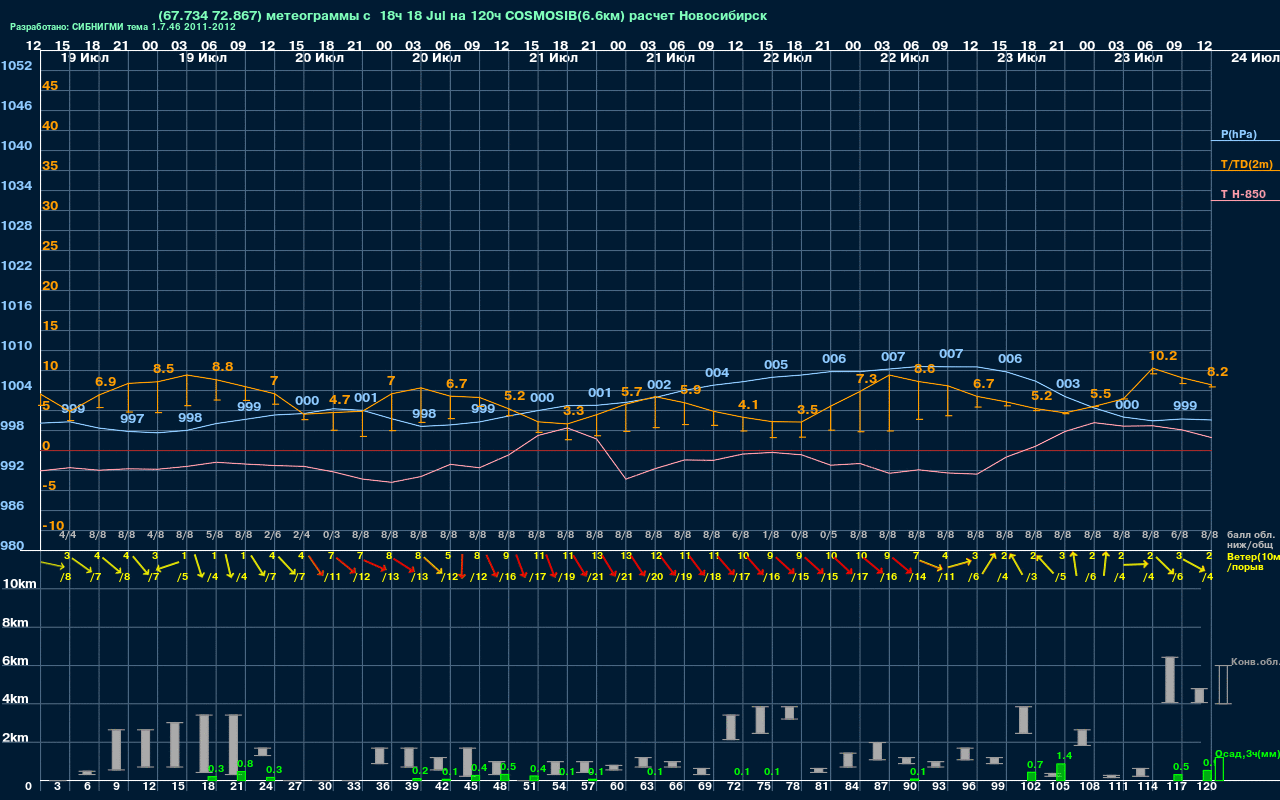The width and height of the screenshot is (1280, 800).
Task: Select the 10.2 temperature value
Action: coord(1163,356)
